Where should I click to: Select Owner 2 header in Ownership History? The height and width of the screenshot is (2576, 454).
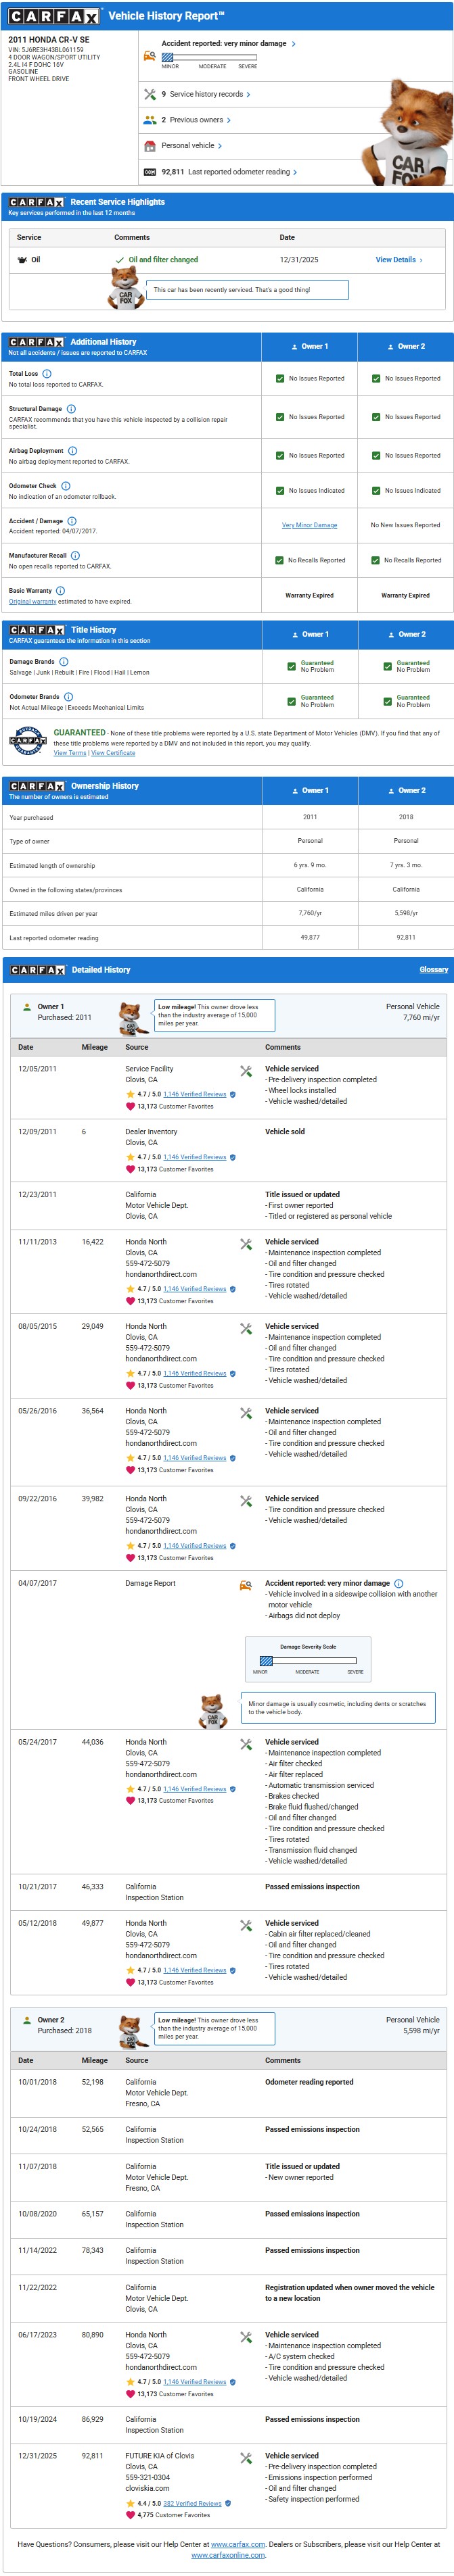406,790
